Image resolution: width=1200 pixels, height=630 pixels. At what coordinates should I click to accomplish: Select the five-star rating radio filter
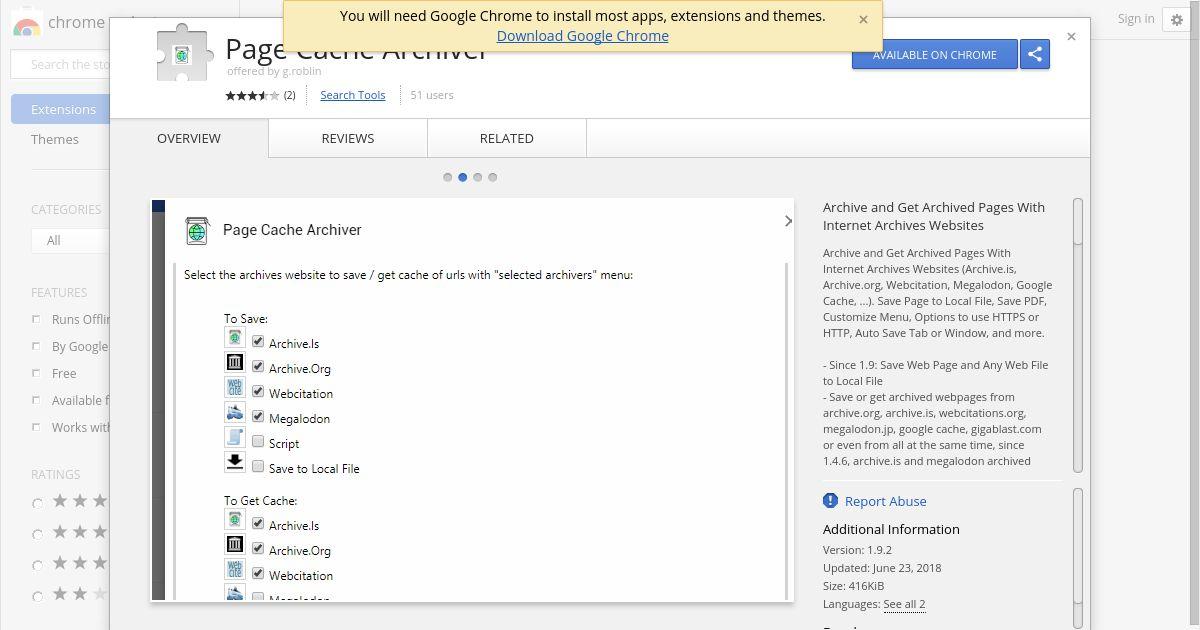pyautogui.click(x=38, y=503)
